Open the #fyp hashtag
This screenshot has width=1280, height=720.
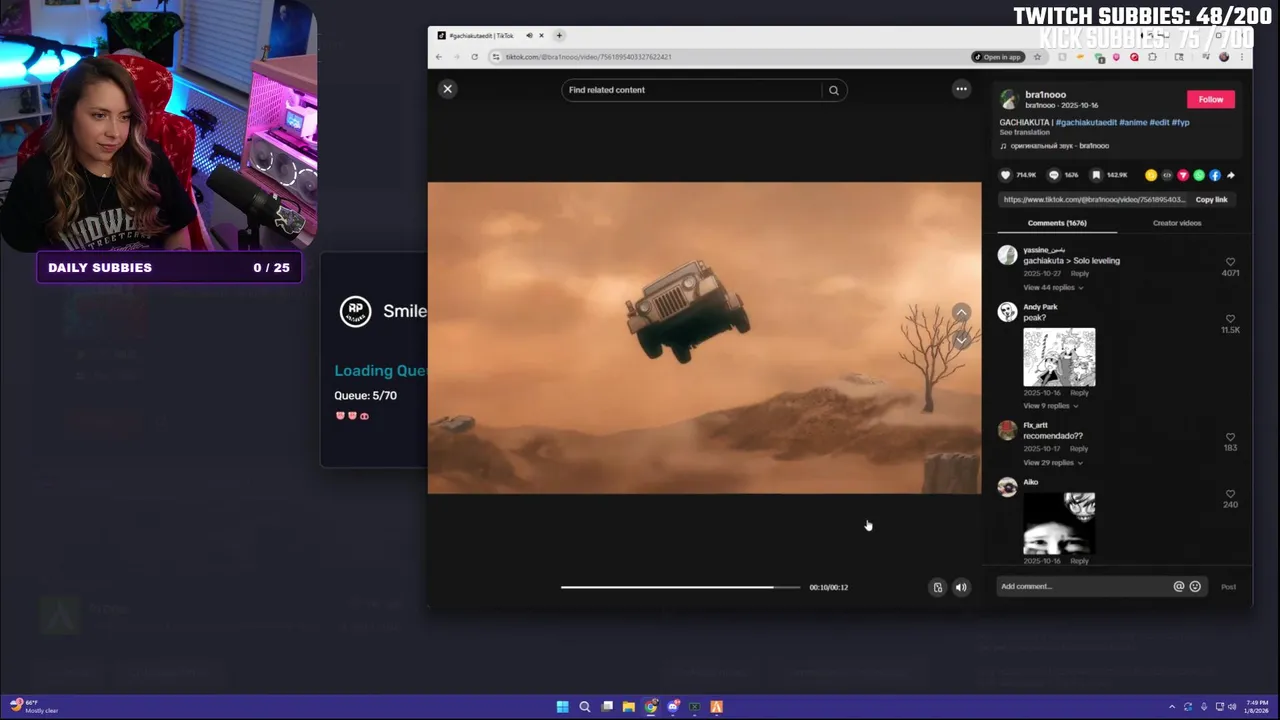pos(1180,123)
